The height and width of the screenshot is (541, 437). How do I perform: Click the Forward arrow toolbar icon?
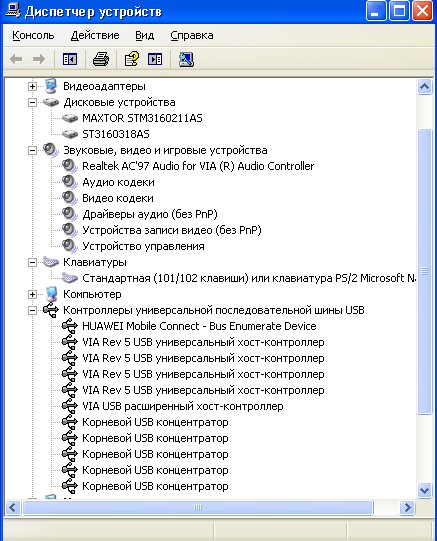(x=39, y=59)
